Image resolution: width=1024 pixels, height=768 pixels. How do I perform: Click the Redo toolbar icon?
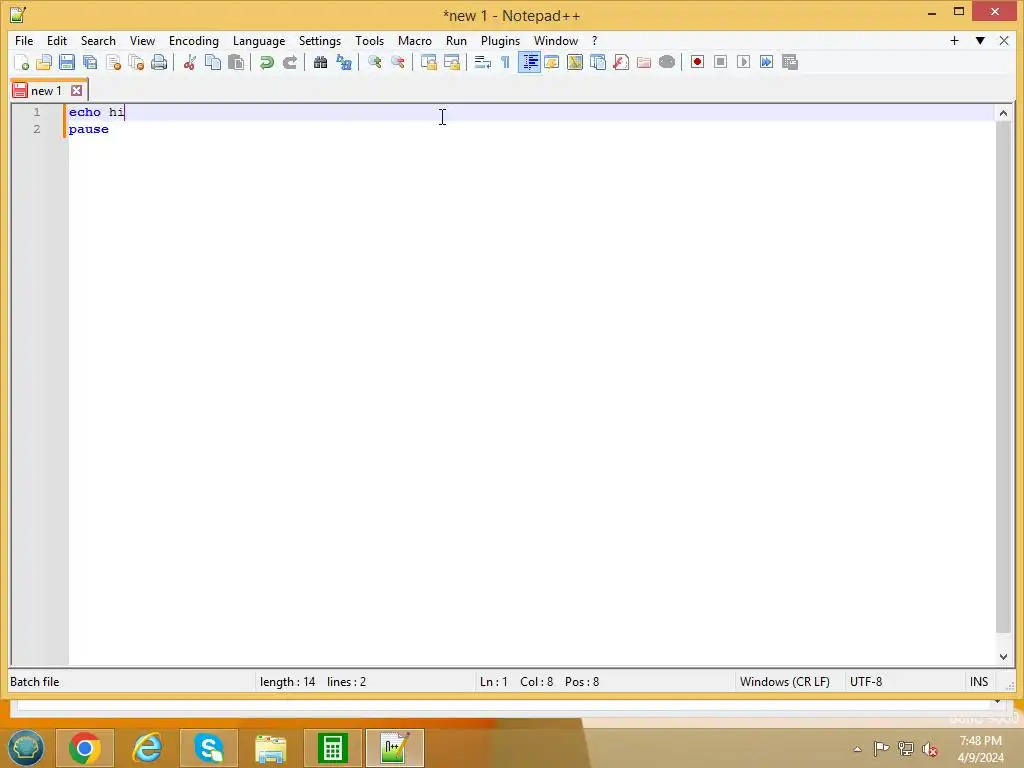point(289,62)
